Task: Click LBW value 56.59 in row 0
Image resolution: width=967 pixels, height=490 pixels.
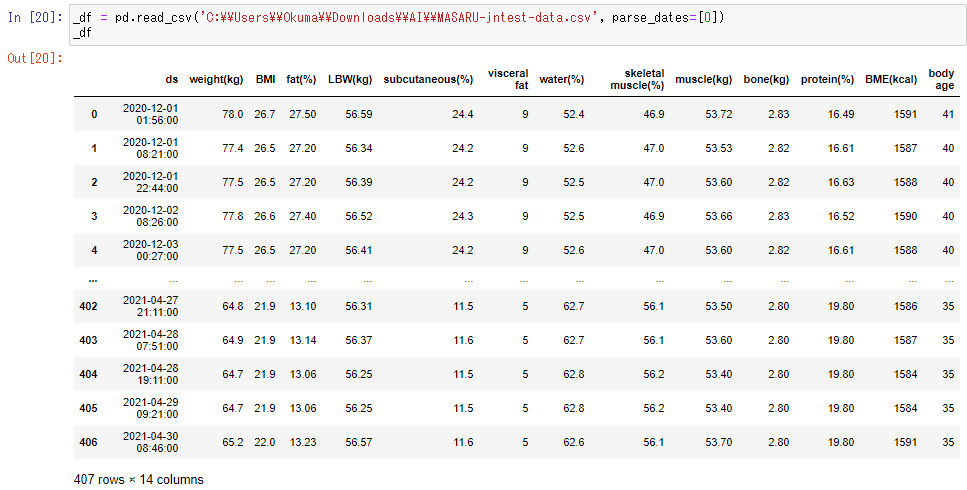Action: [359, 114]
